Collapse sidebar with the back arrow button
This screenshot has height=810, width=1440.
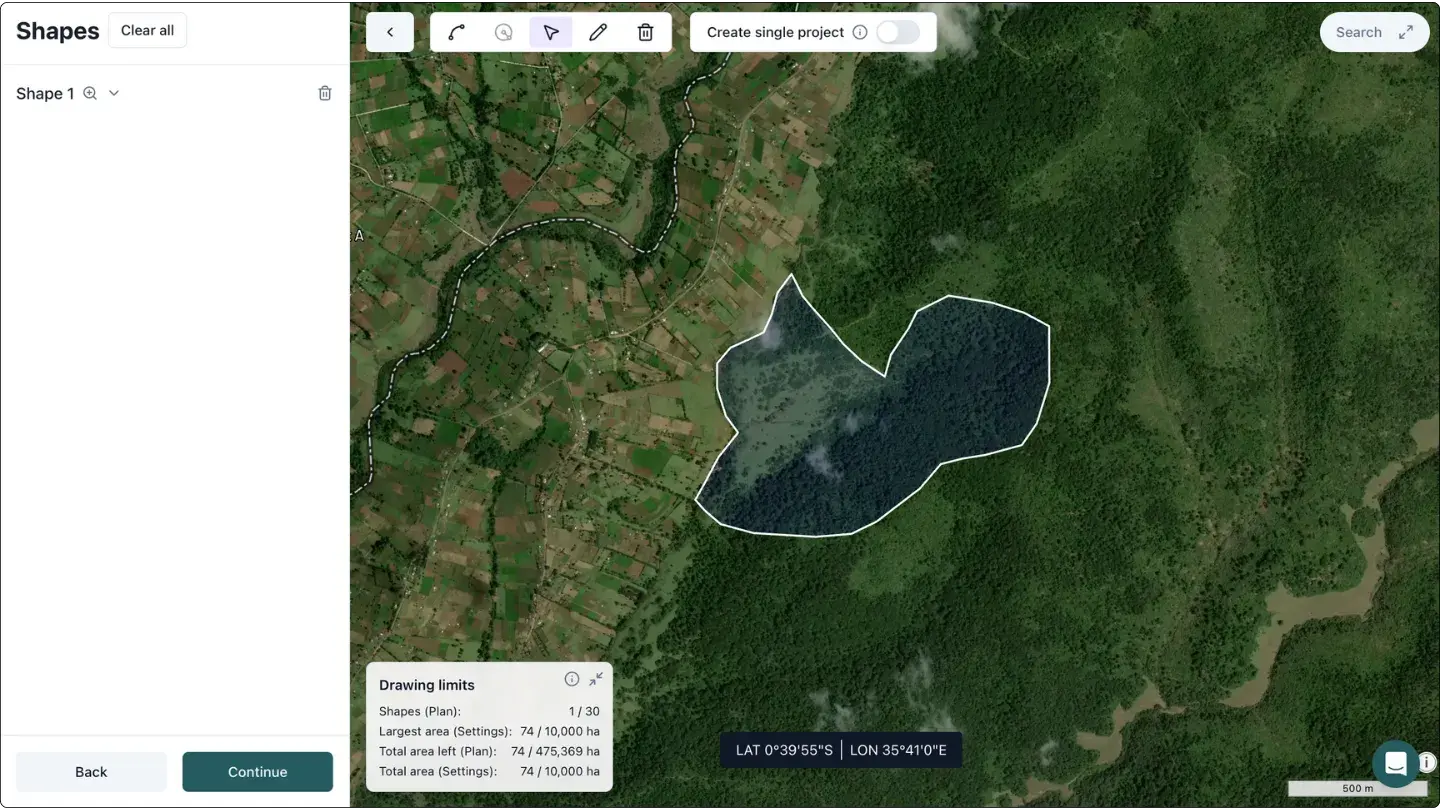pyautogui.click(x=390, y=32)
